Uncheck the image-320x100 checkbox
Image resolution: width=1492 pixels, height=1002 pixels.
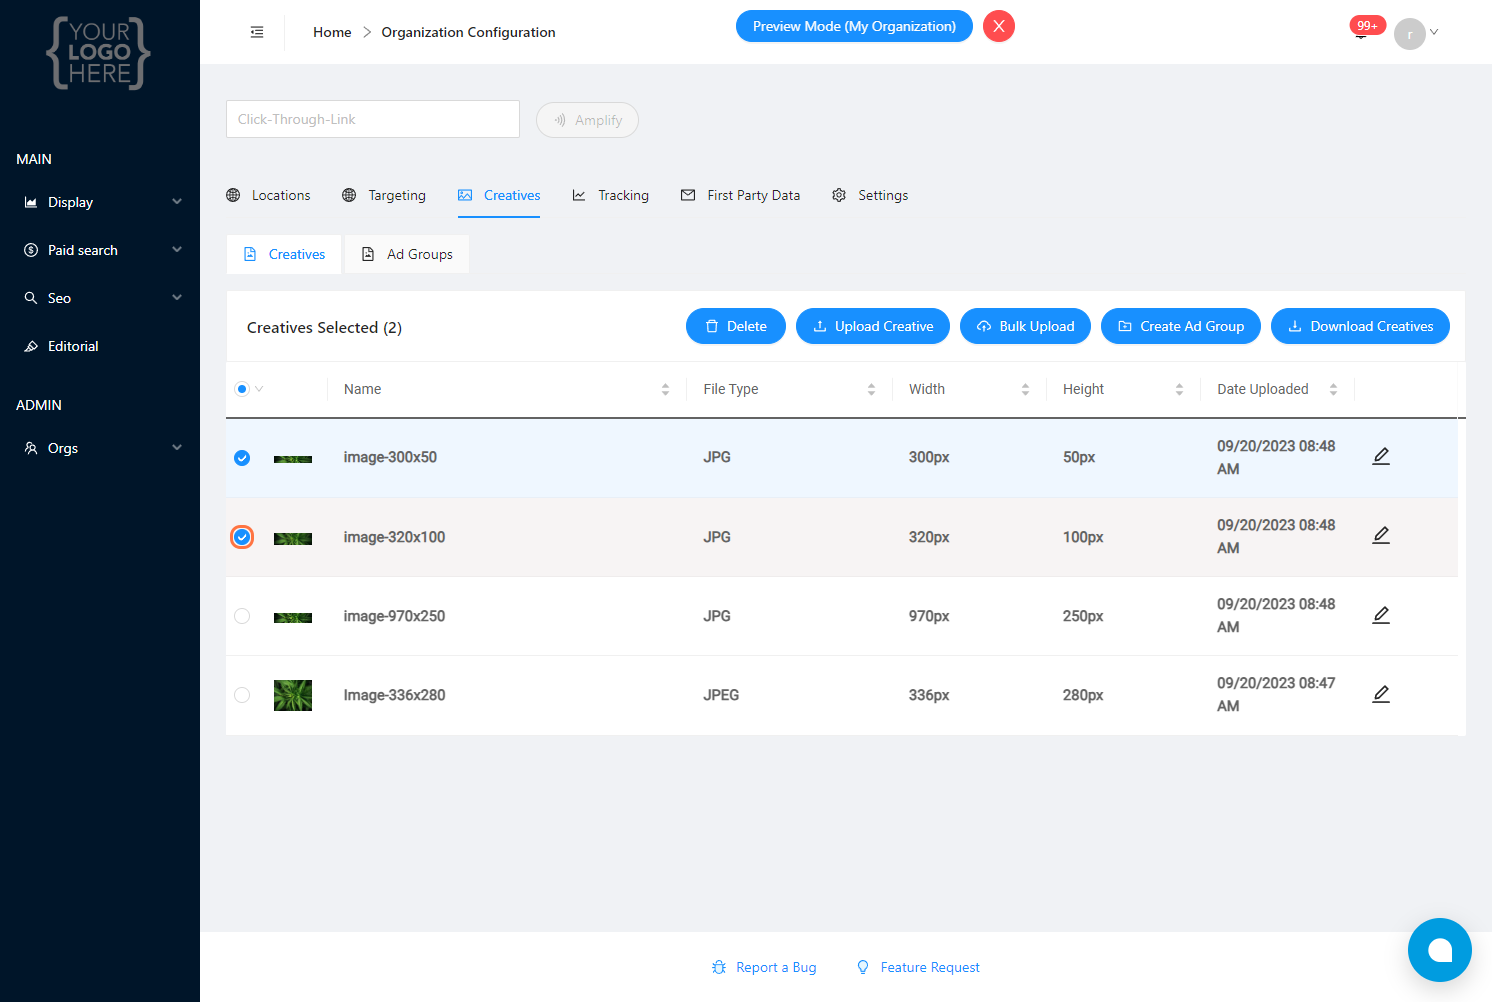[242, 537]
